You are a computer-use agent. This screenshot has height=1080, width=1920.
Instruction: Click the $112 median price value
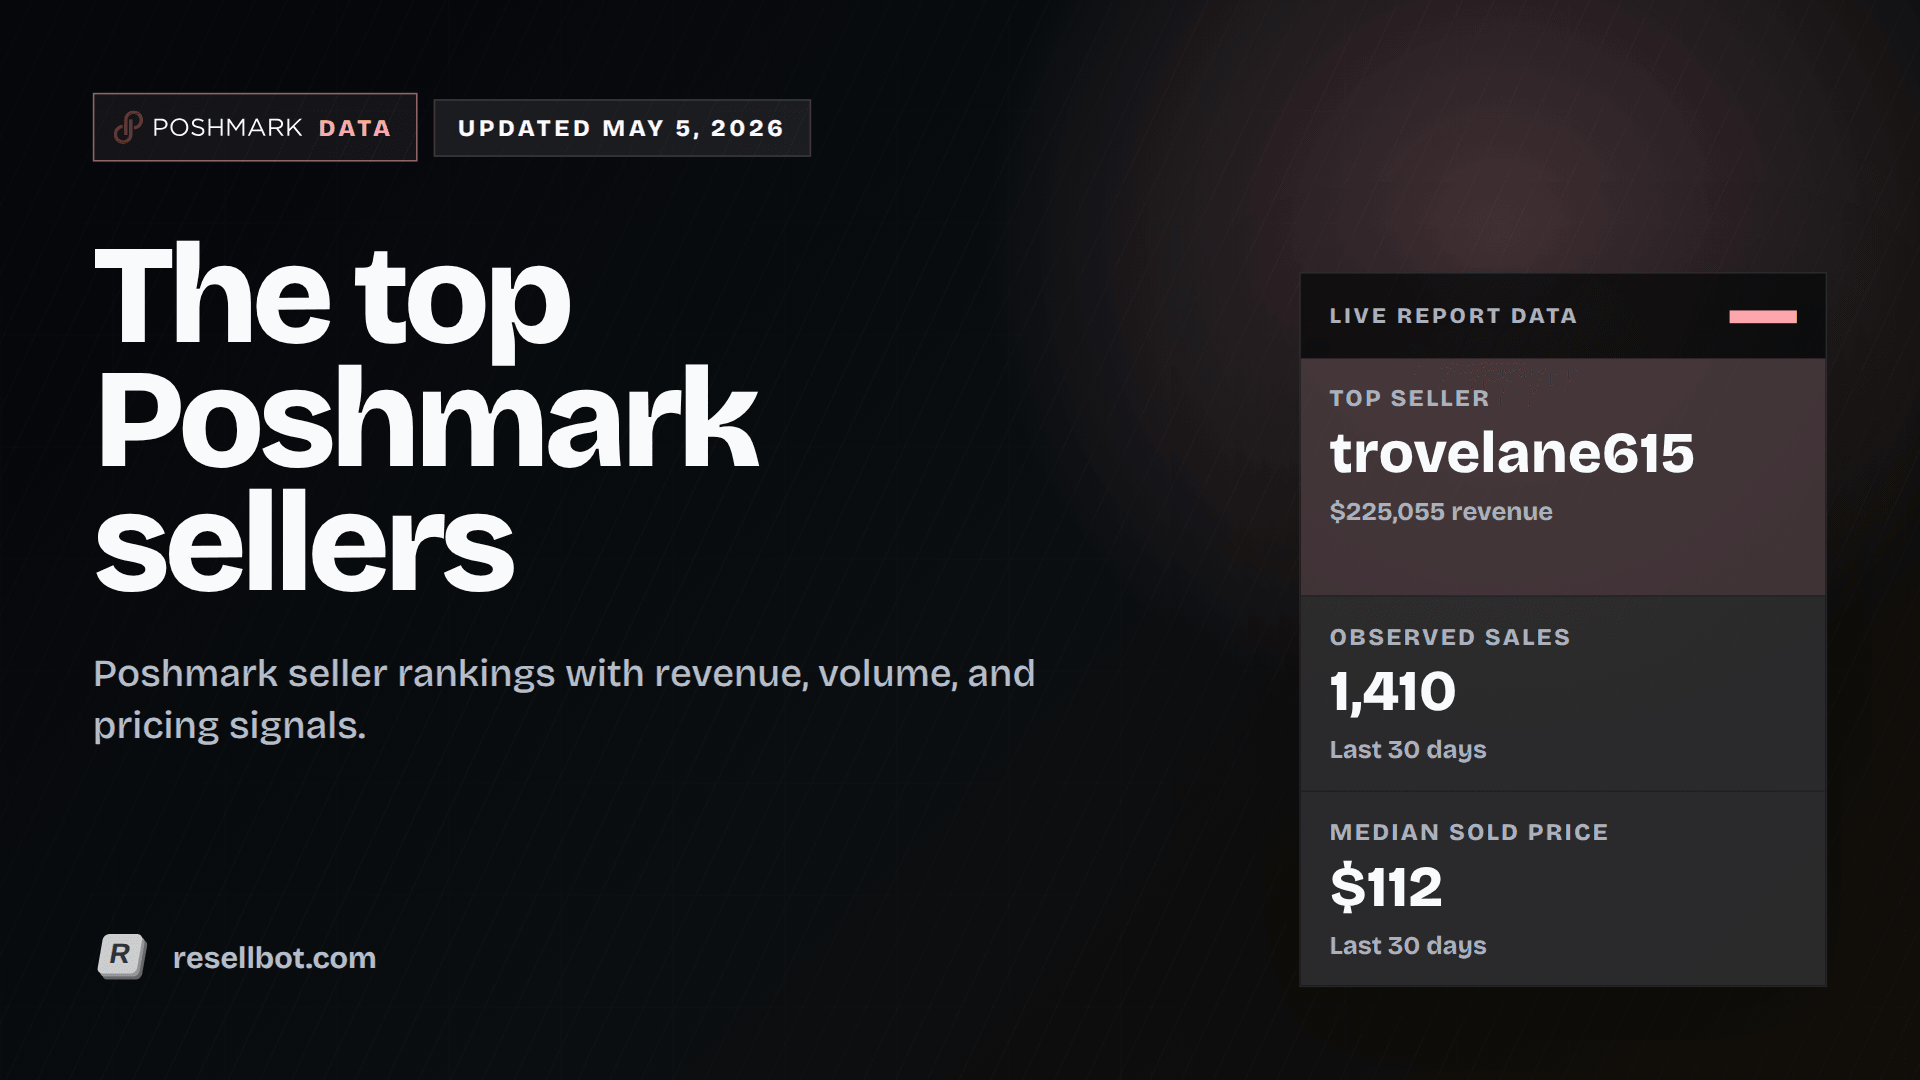coord(1386,887)
